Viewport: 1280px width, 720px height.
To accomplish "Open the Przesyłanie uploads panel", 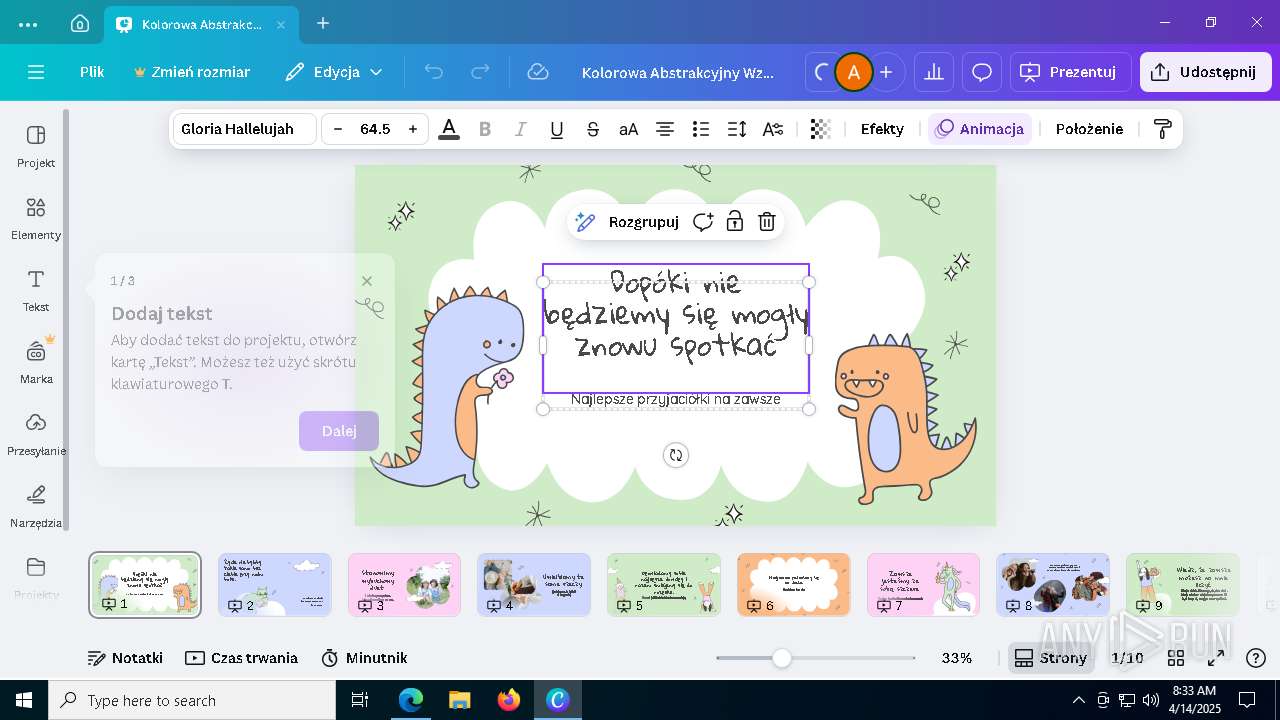I will 36,434.
